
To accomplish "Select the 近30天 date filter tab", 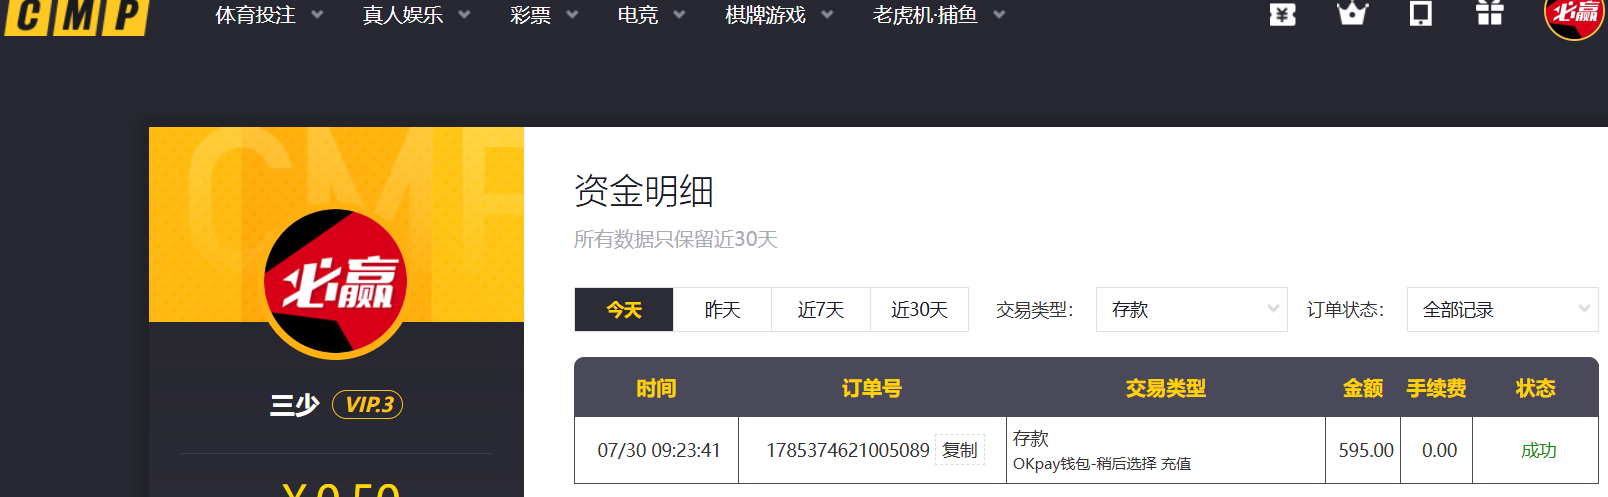I will pyautogui.click(x=920, y=310).
